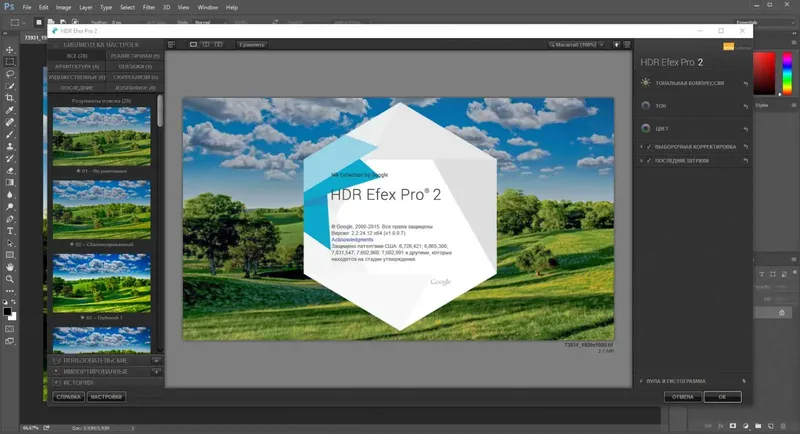
Task: Select the Pen tool
Action: pyautogui.click(x=10, y=219)
